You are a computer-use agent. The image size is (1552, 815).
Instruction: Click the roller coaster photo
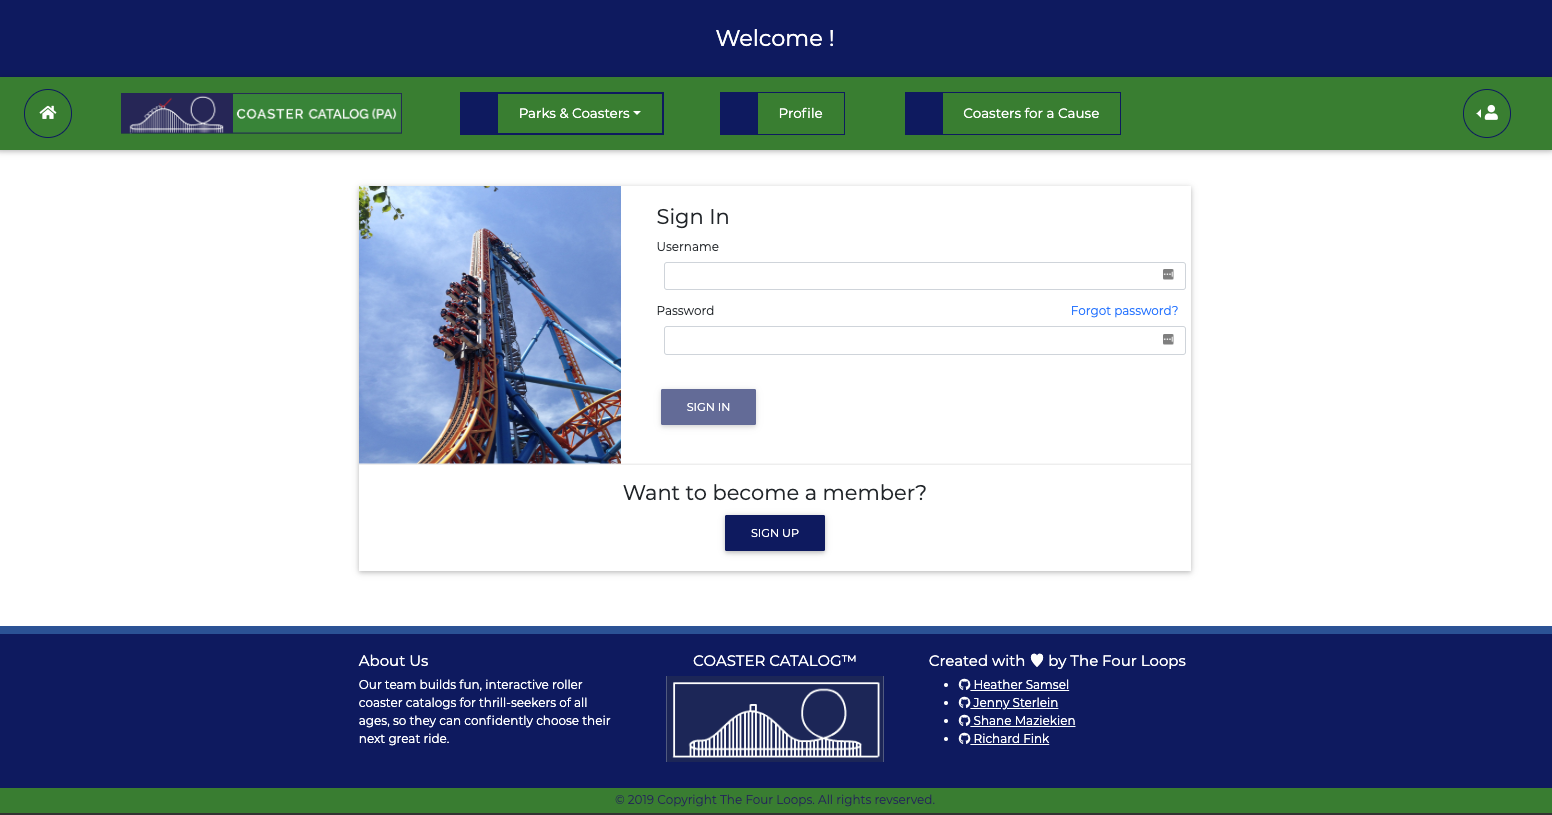(489, 324)
